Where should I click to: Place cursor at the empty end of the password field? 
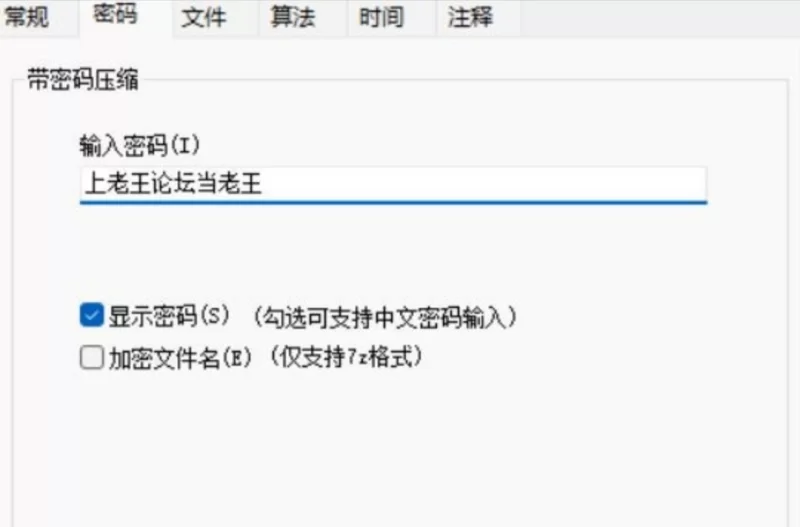click(485, 184)
